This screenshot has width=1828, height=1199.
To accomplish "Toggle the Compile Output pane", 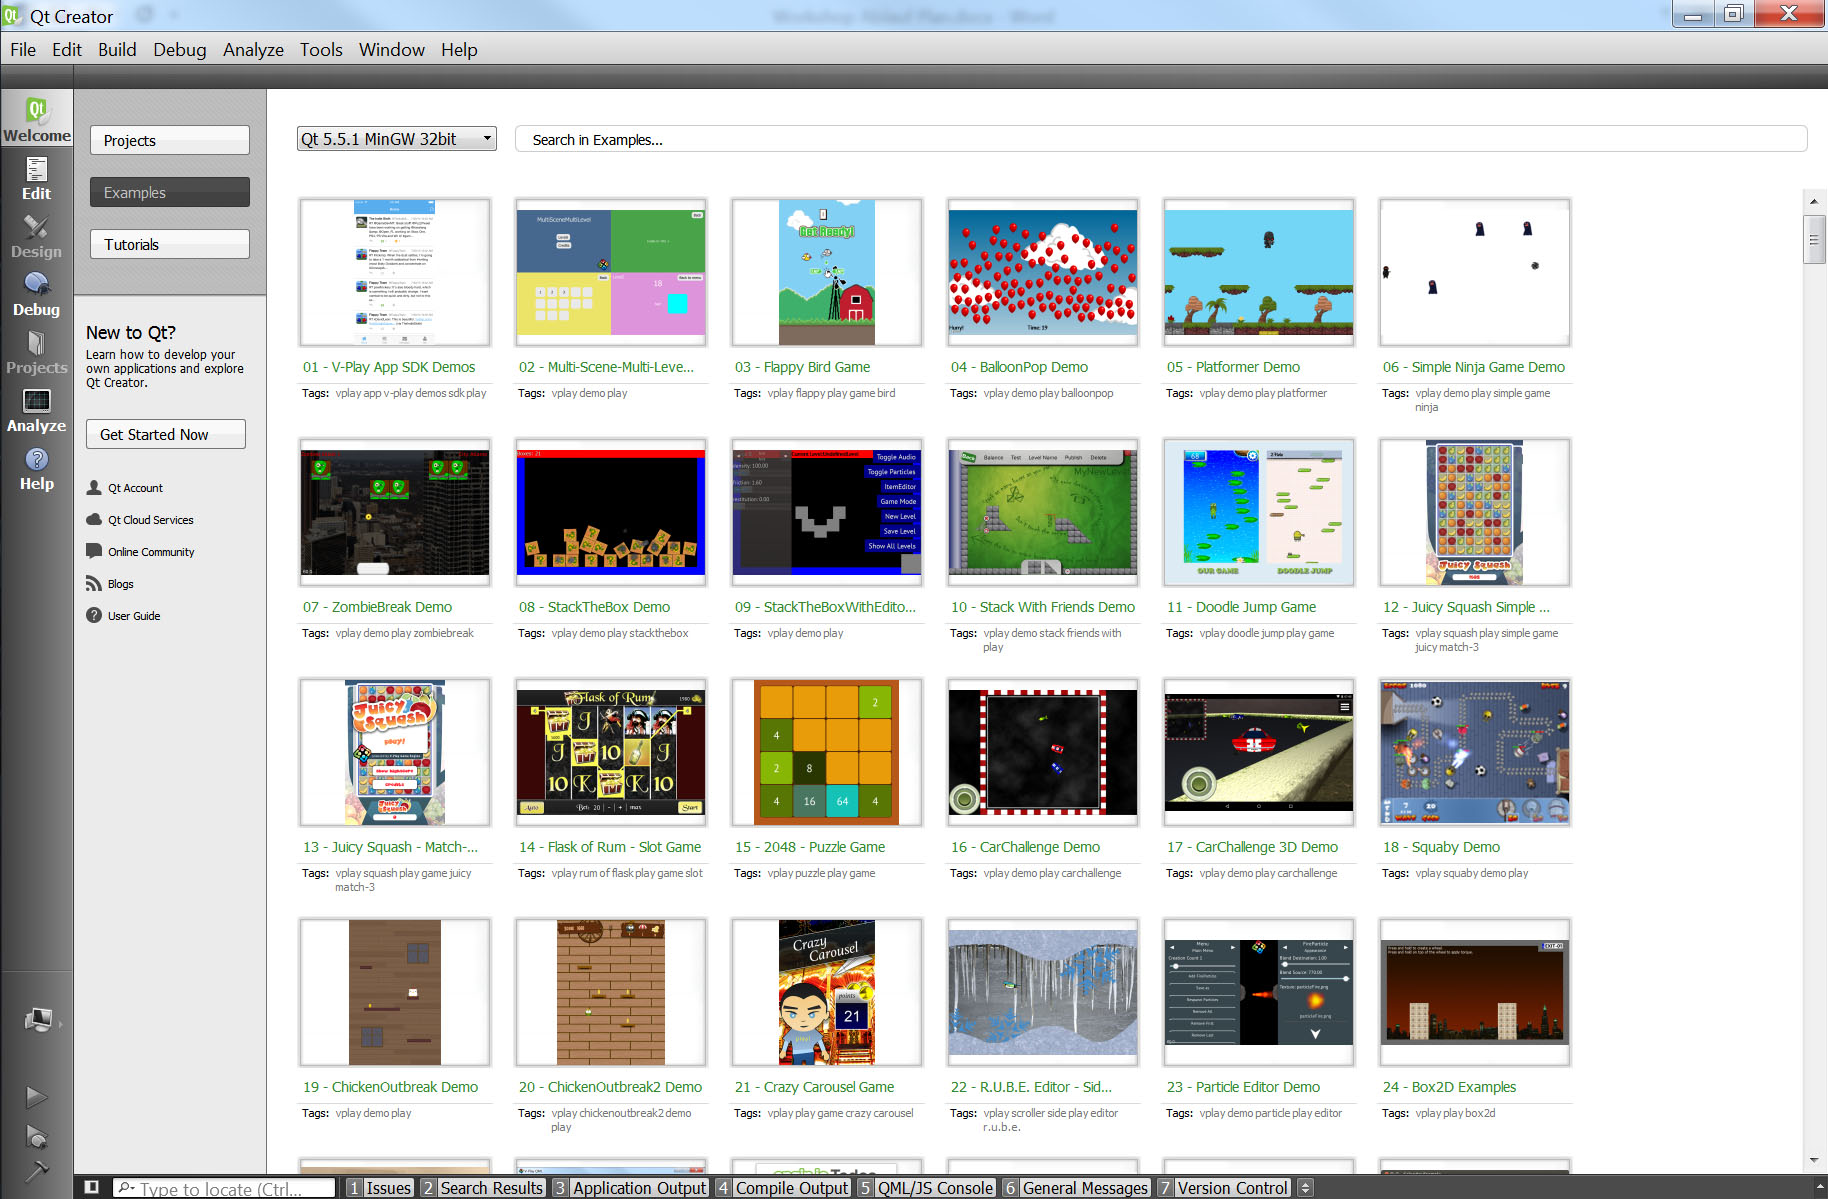I will coord(784,1188).
